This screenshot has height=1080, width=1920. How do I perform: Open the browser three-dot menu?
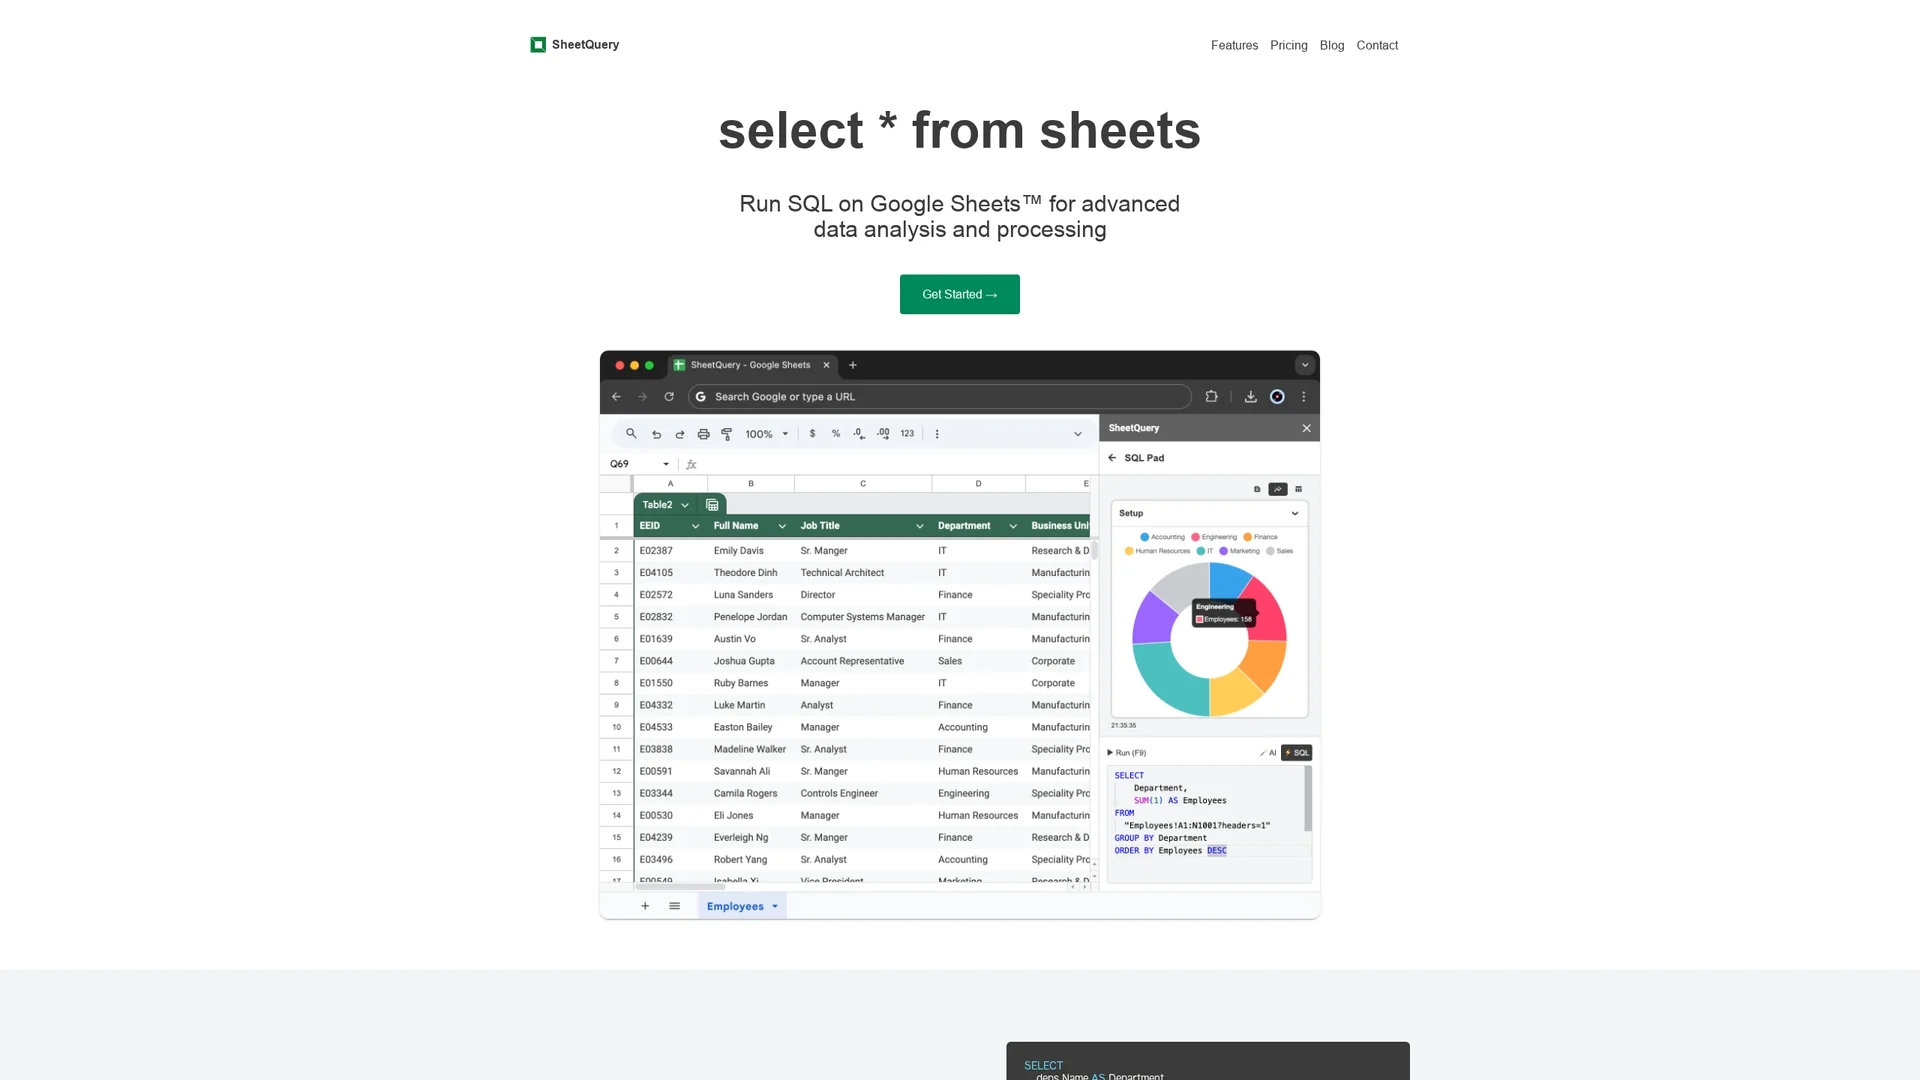(x=1304, y=397)
